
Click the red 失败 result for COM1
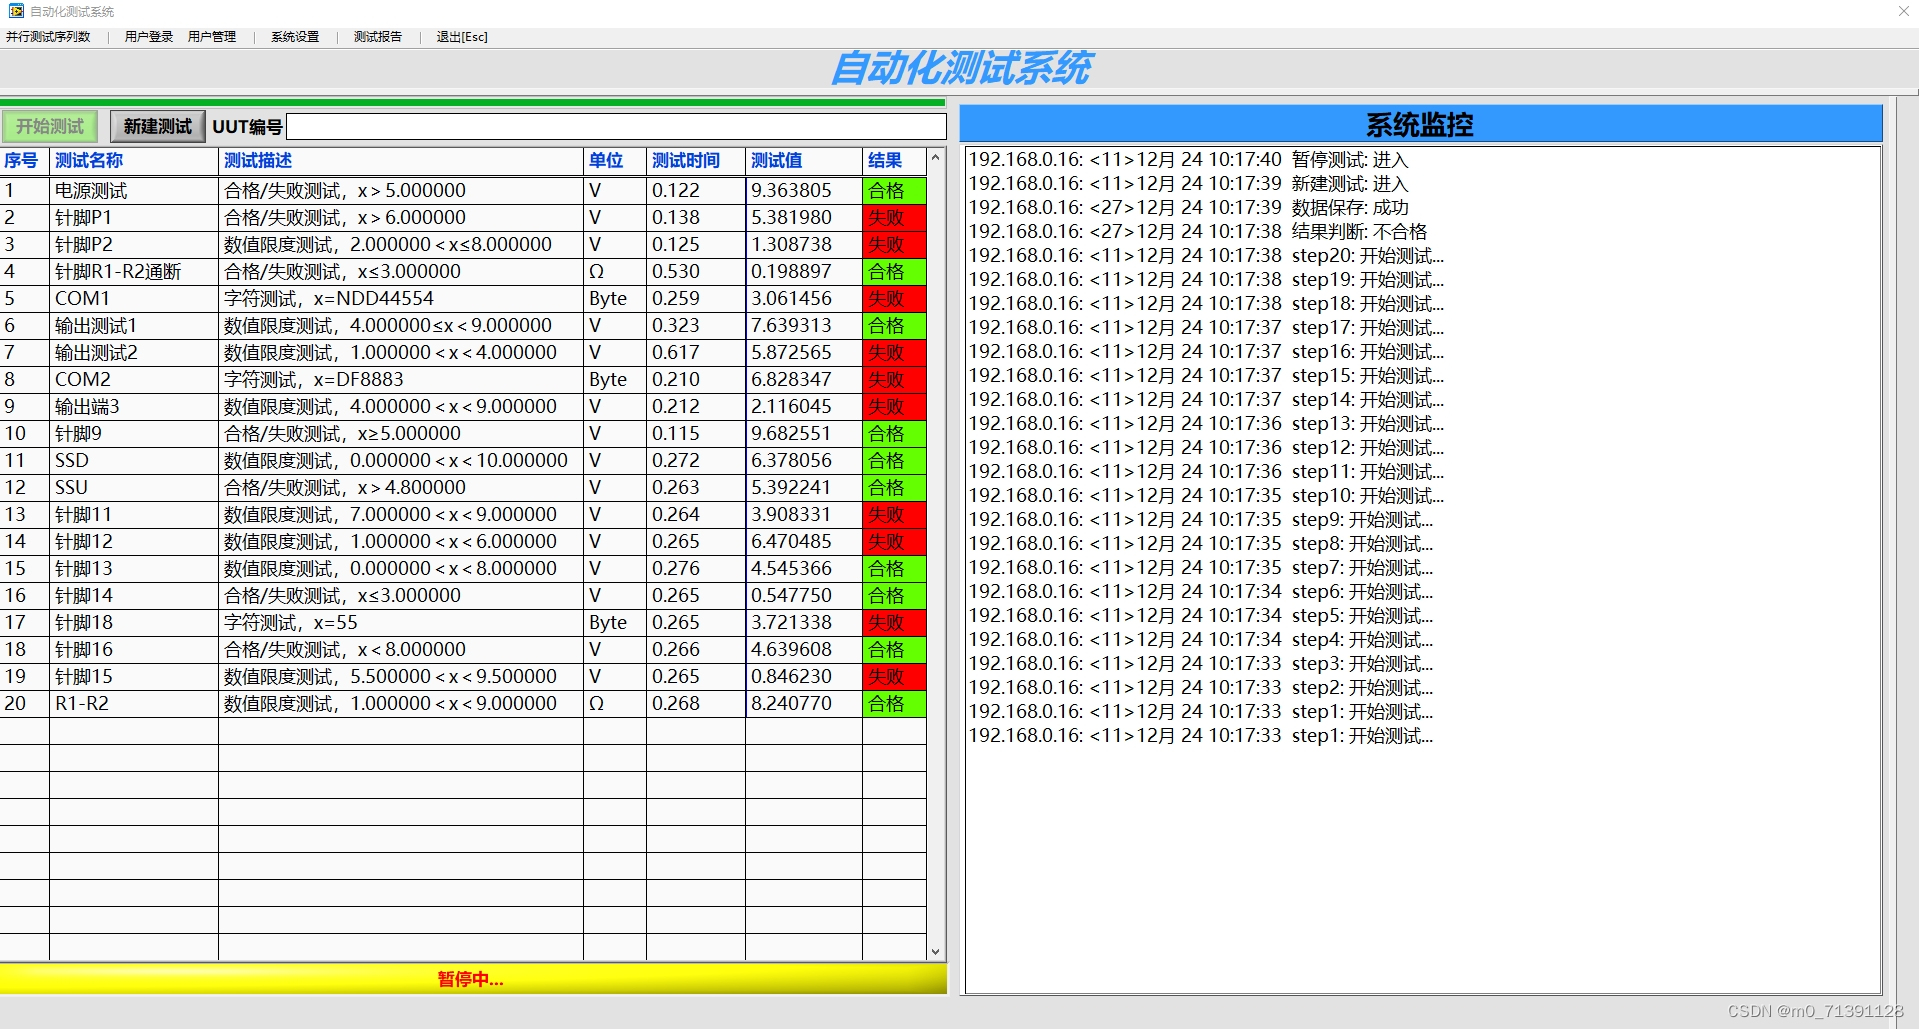click(x=894, y=299)
